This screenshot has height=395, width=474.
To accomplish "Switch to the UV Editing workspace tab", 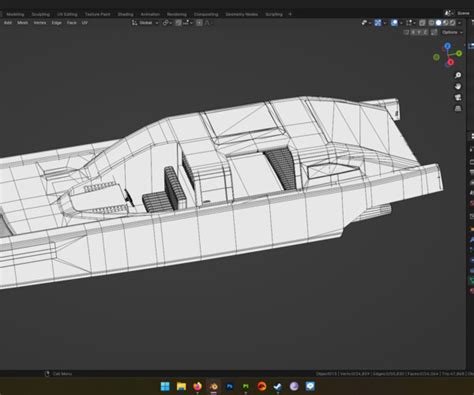I will (67, 14).
